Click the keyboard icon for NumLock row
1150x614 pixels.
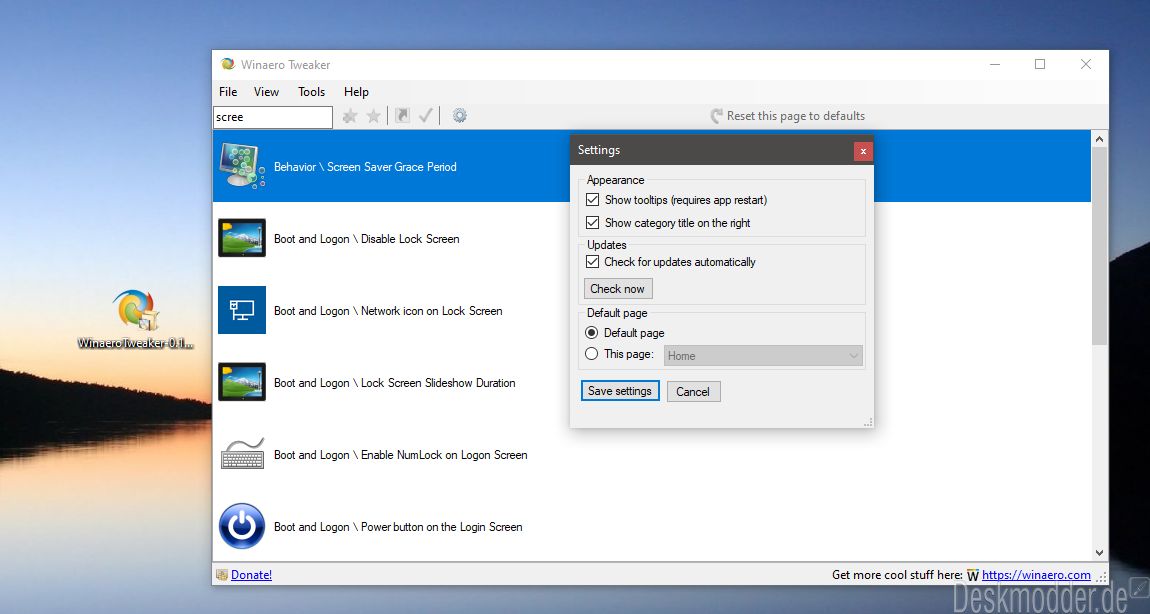click(242, 453)
